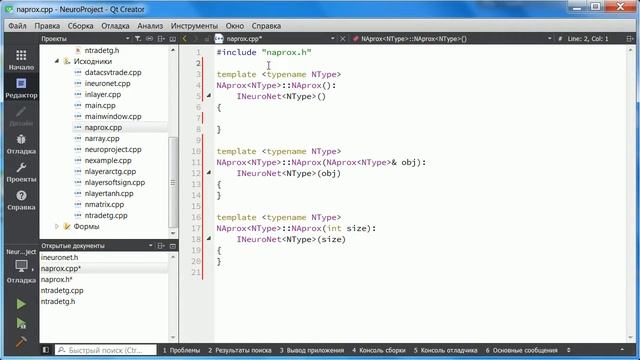Open the Инструменты menu
This screenshot has height=360, width=640.
click(194, 26)
